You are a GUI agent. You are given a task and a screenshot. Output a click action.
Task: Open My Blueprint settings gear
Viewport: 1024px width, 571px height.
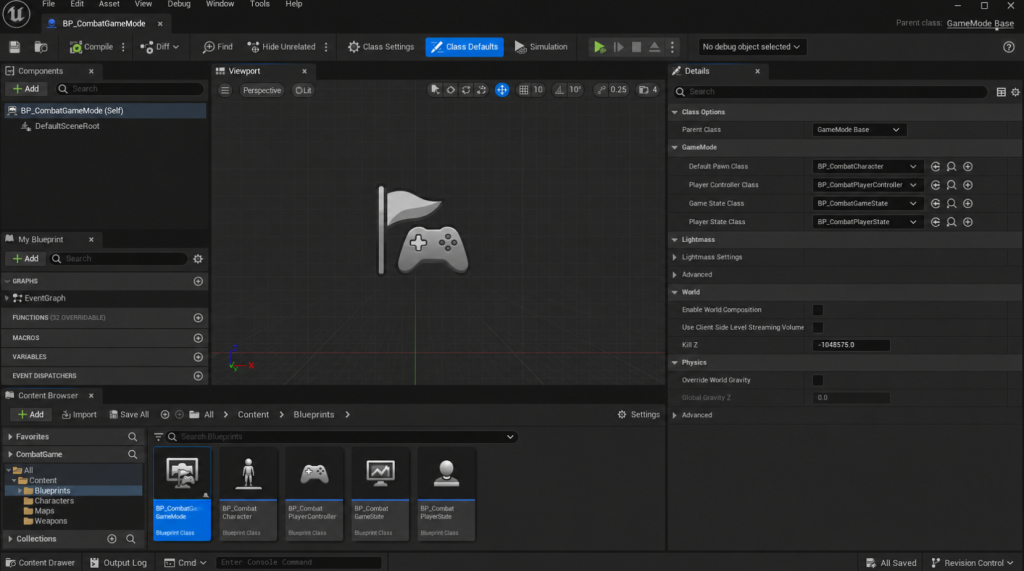coord(198,259)
